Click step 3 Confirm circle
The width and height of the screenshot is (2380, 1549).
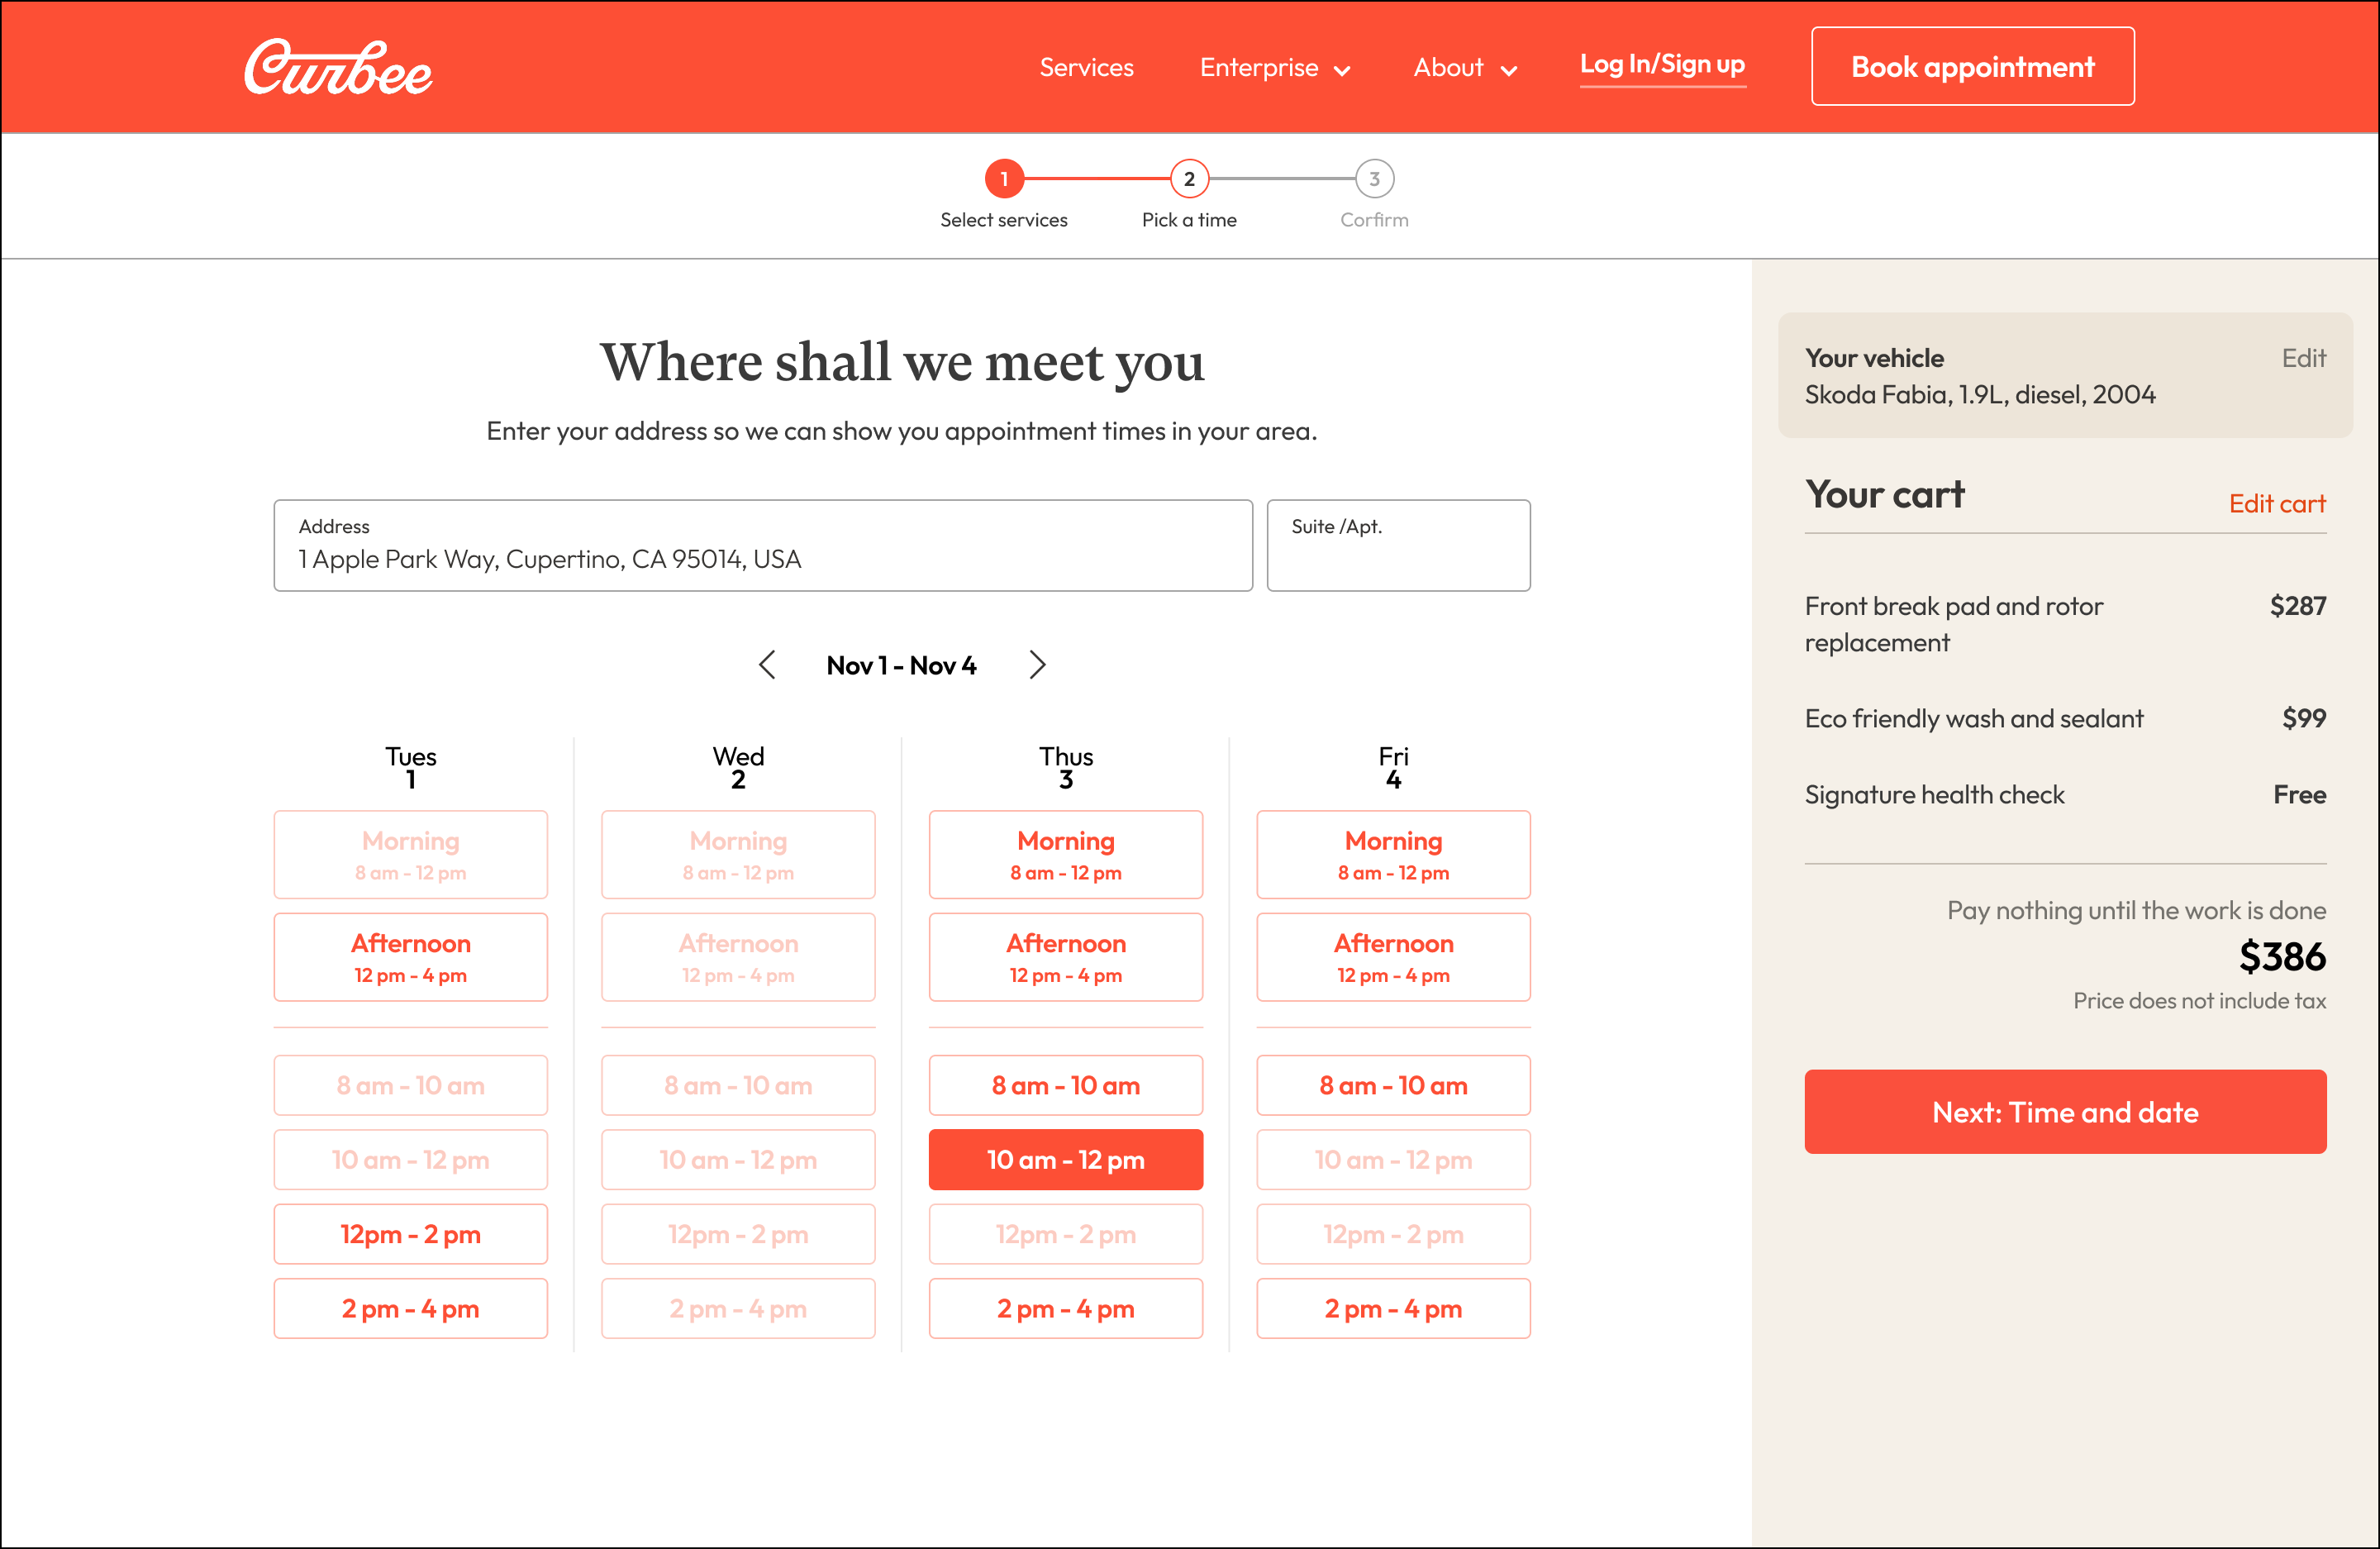click(1374, 179)
